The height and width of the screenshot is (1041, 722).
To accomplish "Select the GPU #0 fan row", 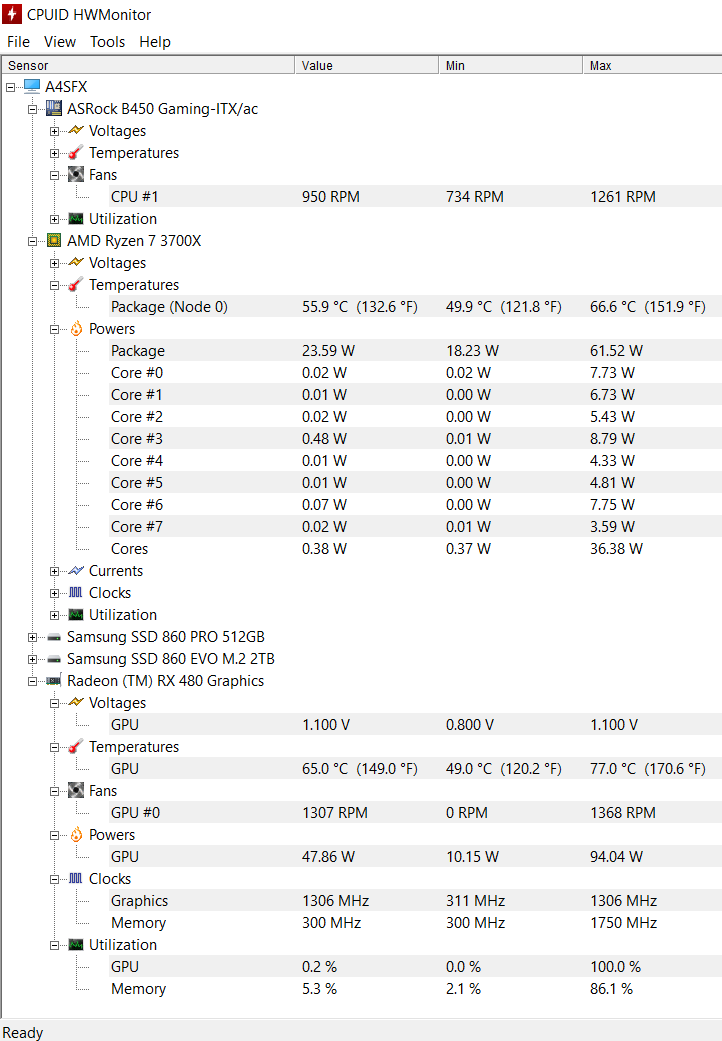I will point(415,813).
